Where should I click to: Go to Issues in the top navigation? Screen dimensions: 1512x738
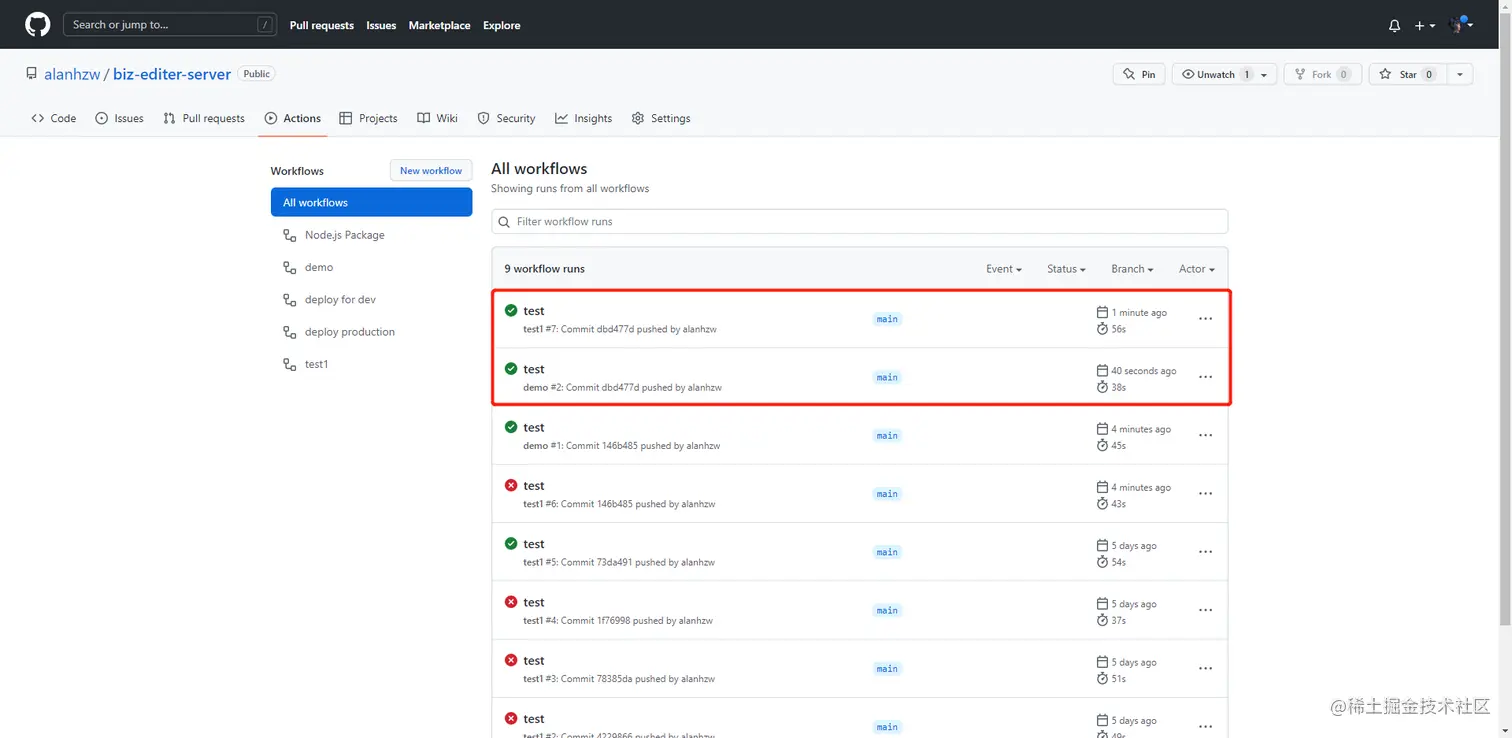click(381, 26)
